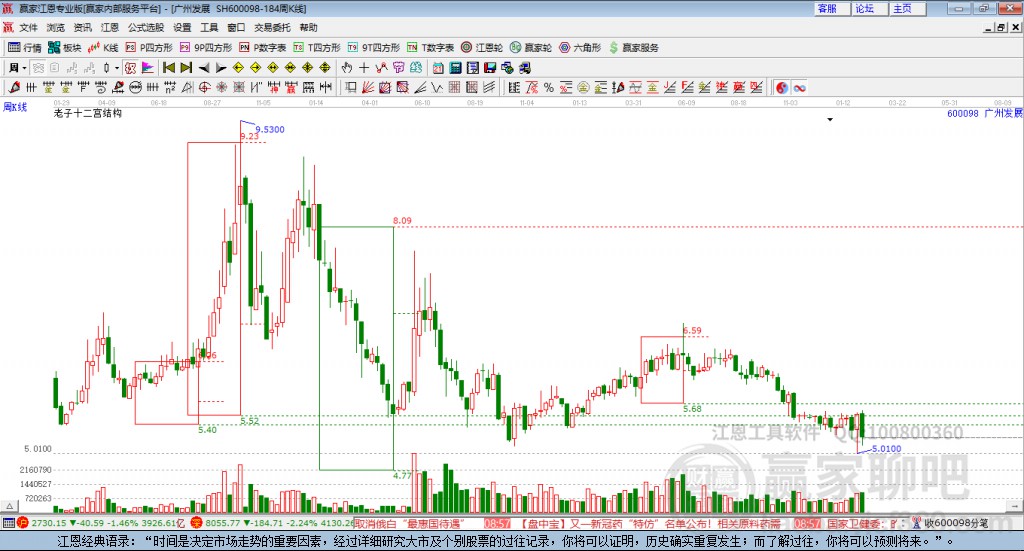Click the 主页 homepage button
This screenshot has height=551, width=1024.
[907, 8]
